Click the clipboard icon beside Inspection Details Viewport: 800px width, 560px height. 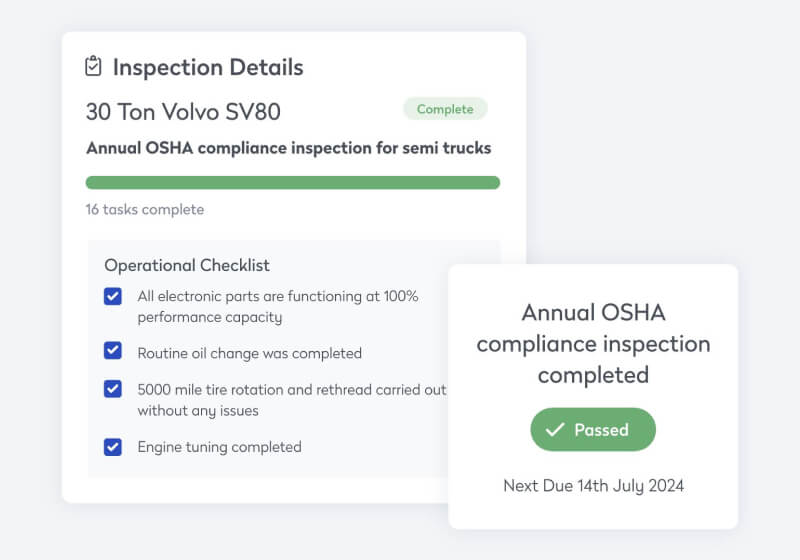93,67
